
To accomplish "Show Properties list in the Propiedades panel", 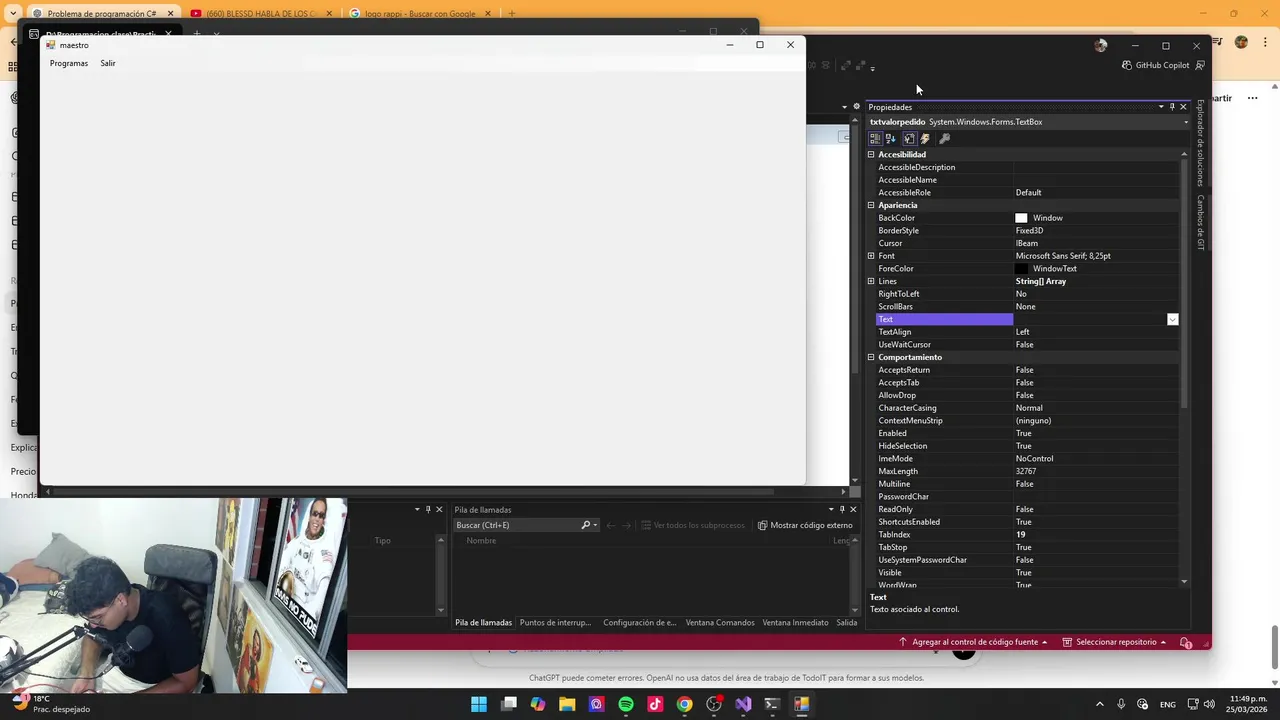I will [909, 139].
